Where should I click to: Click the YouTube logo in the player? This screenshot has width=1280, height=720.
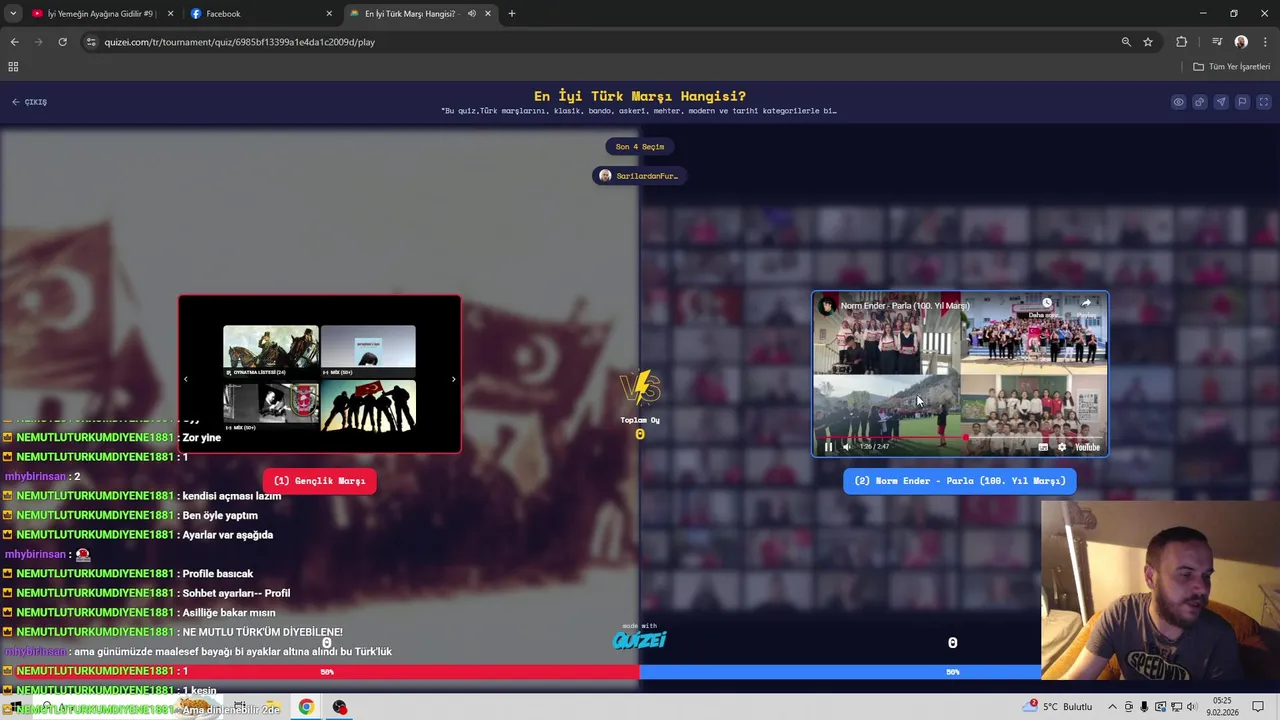[1087, 447]
